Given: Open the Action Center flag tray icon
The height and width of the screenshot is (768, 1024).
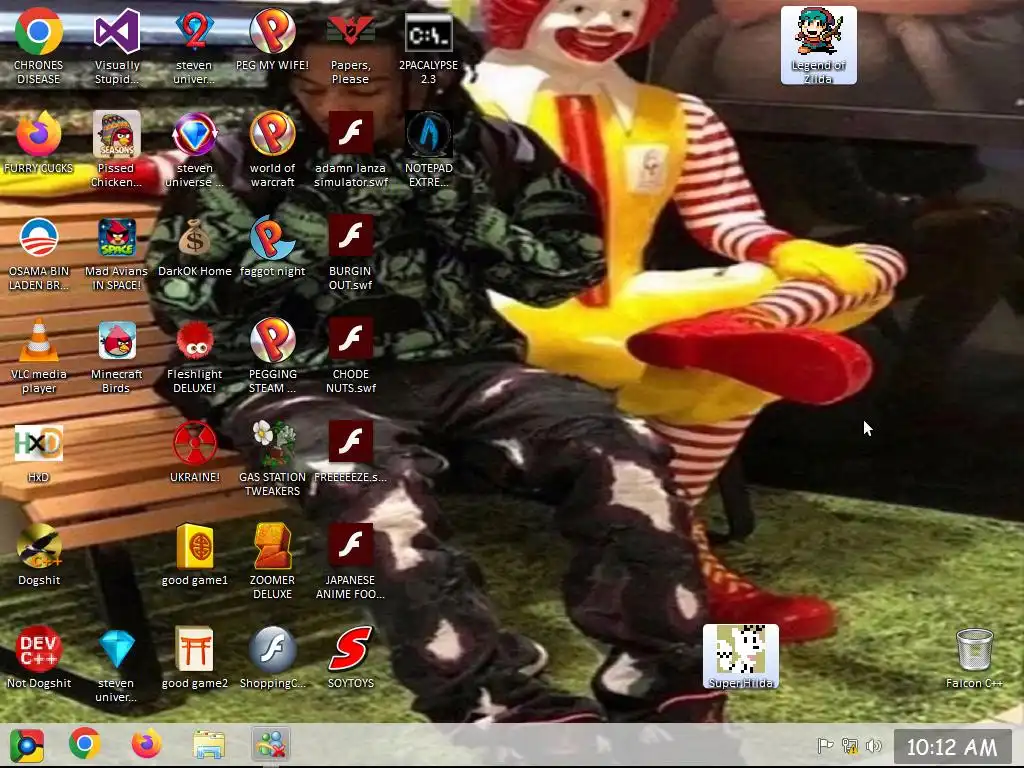Looking at the screenshot, I should point(825,745).
